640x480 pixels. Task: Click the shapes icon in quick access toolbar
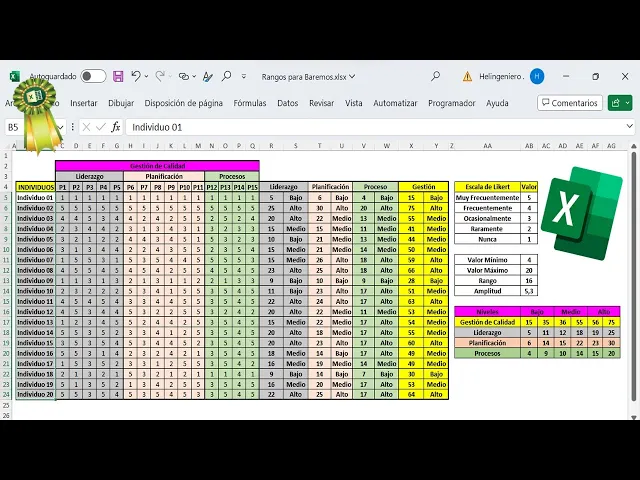[184, 76]
